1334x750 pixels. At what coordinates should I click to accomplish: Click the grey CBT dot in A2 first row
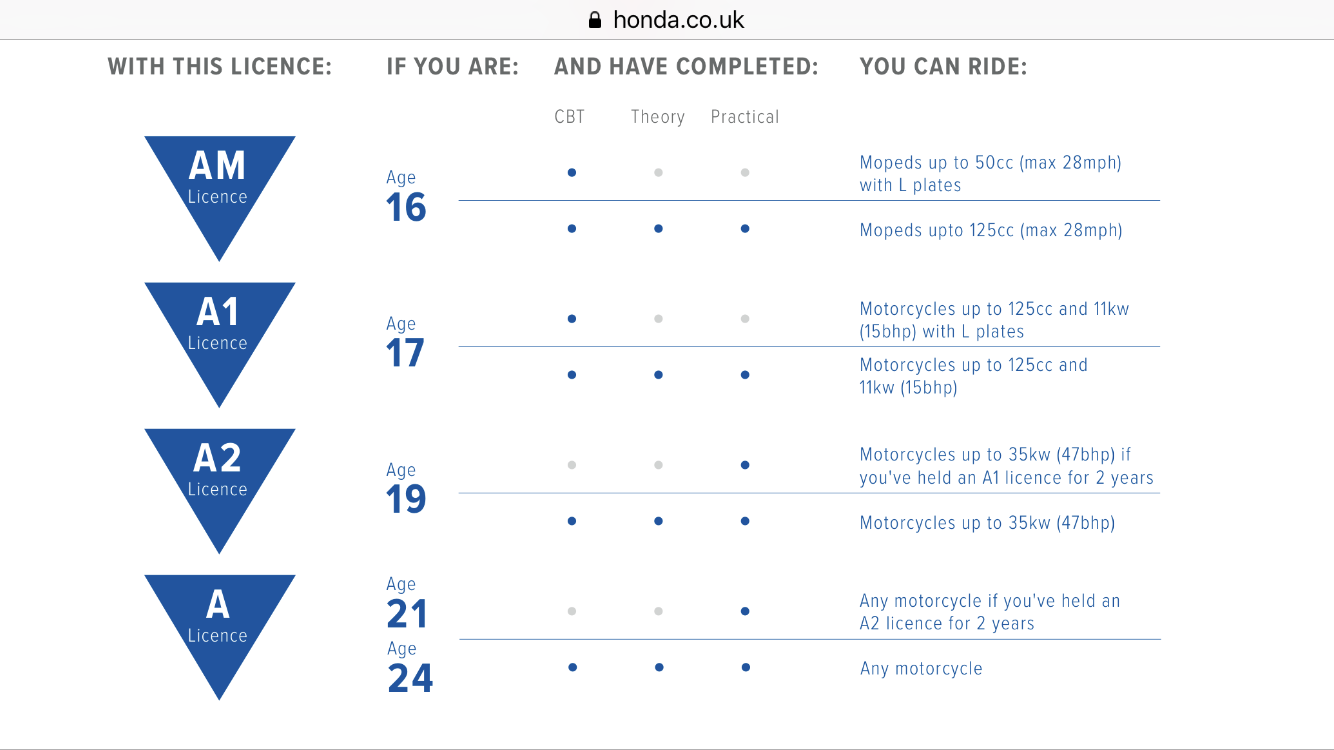[x=571, y=465]
